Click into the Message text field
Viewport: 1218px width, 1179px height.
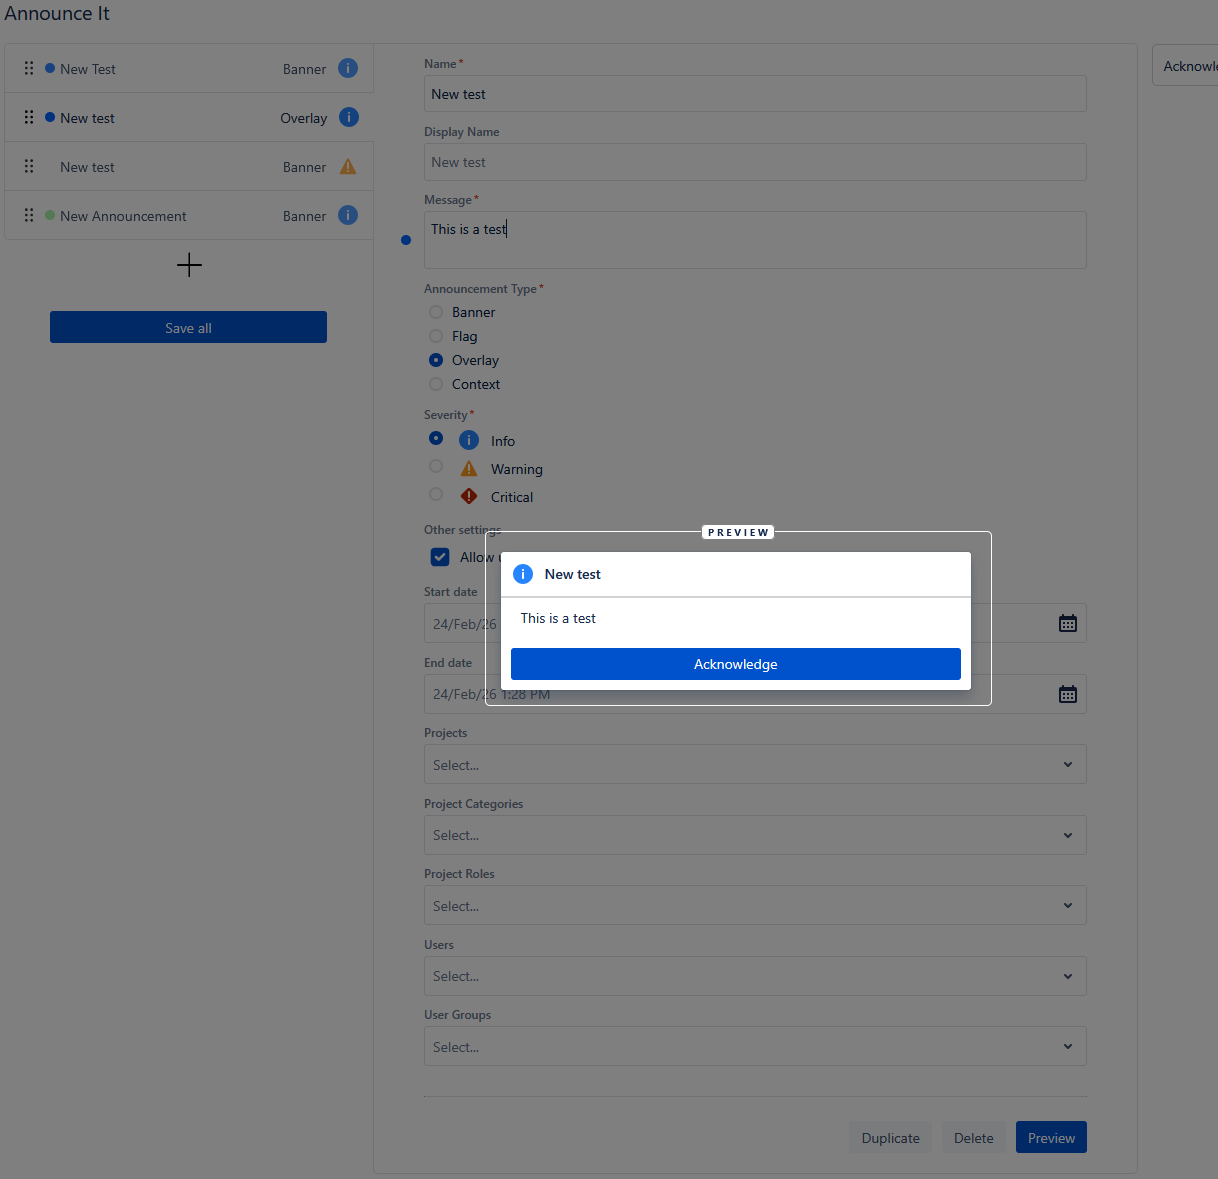click(x=754, y=241)
